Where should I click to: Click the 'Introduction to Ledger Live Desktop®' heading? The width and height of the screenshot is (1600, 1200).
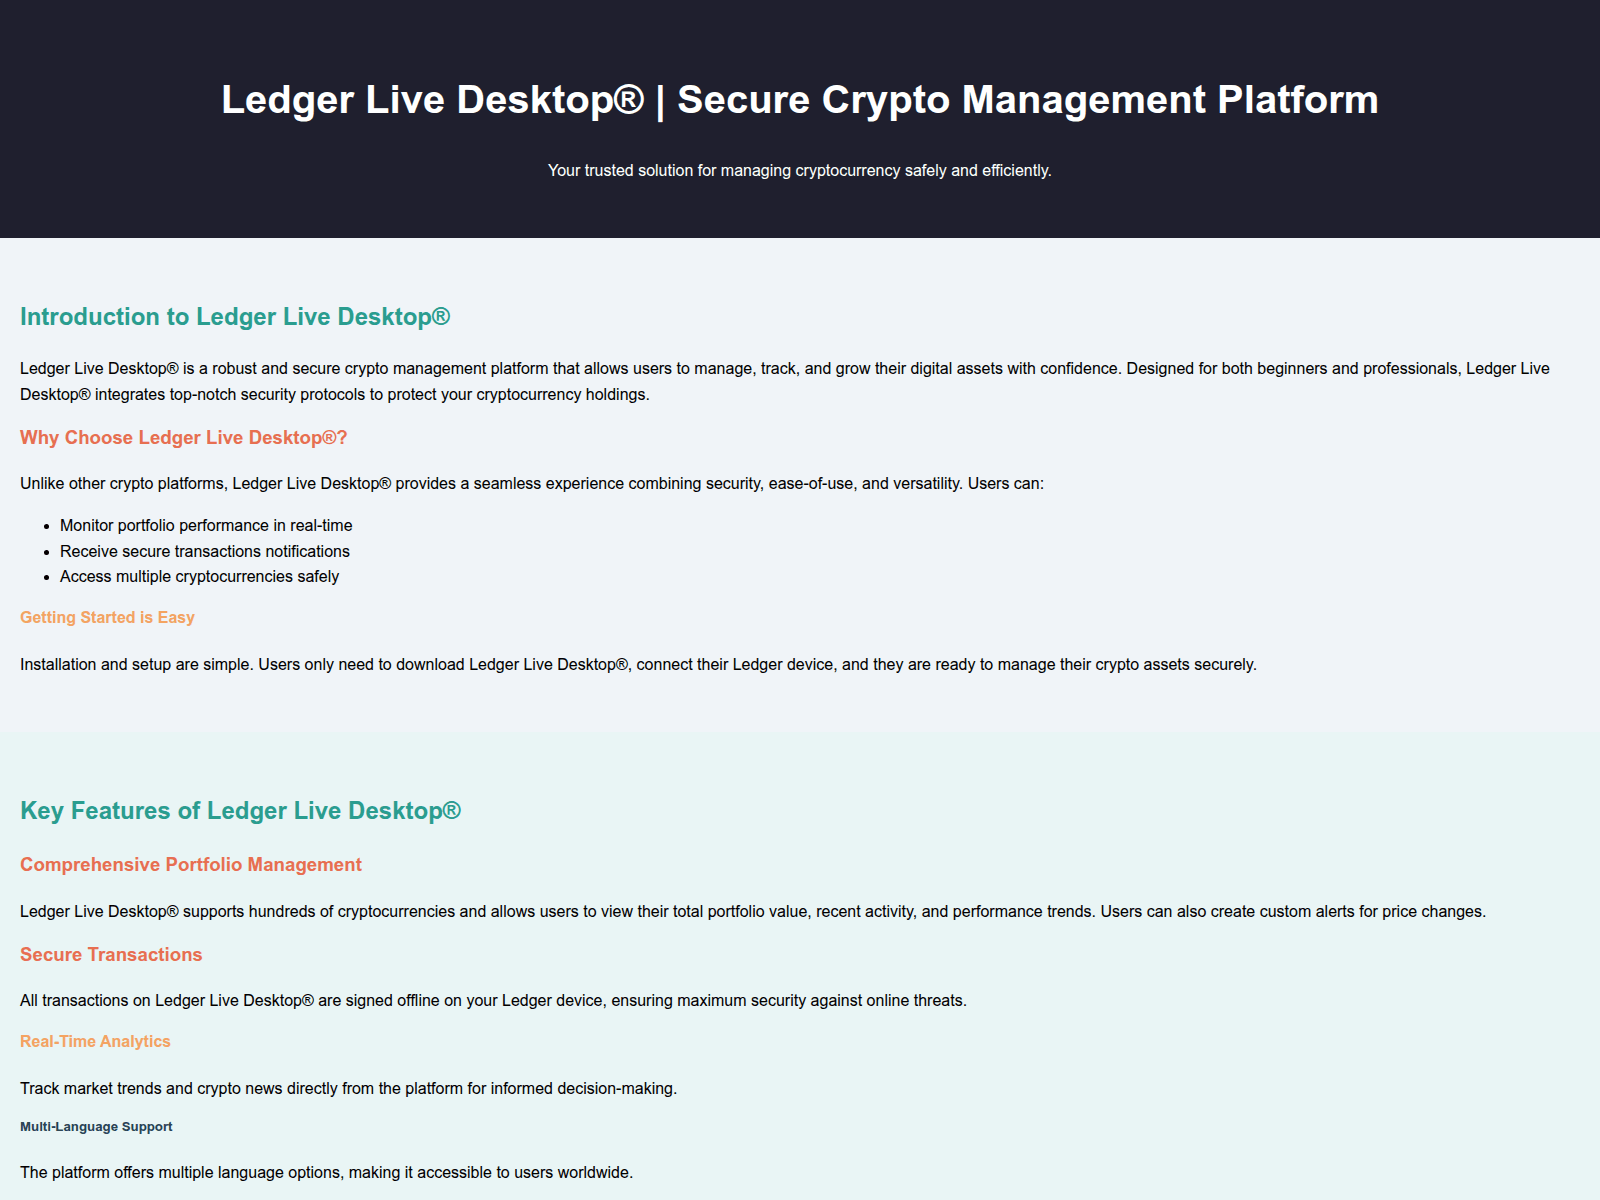(x=235, y=317)
